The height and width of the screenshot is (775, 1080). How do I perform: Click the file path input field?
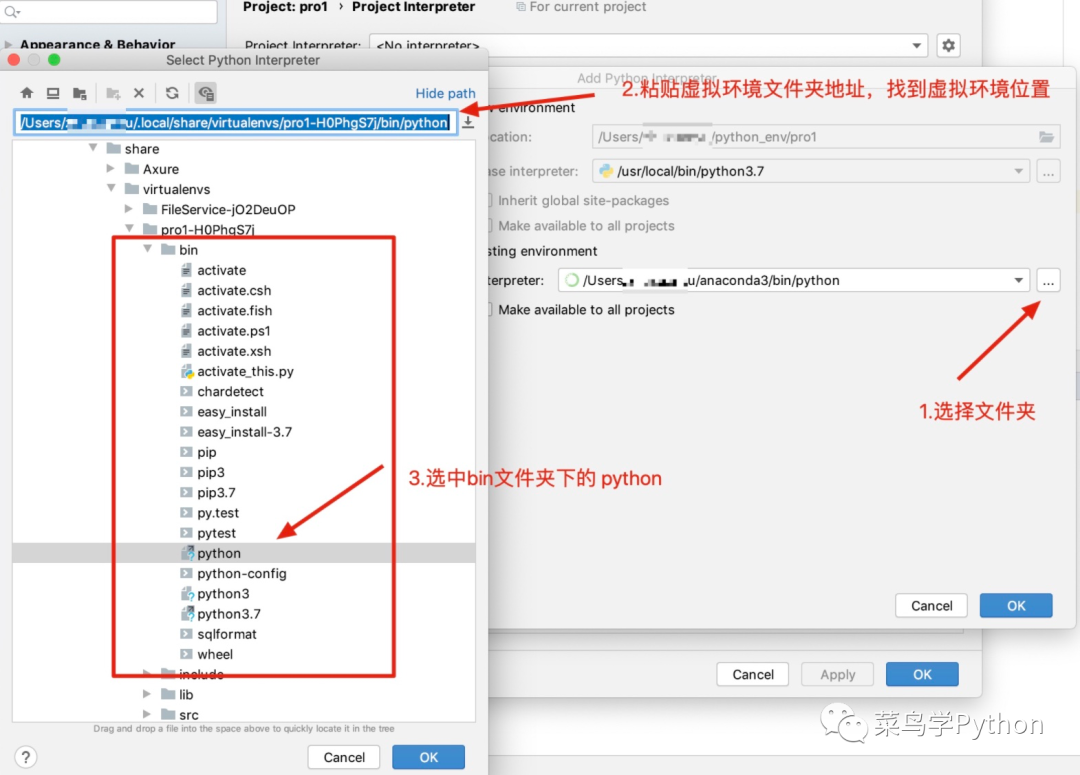click(236, 123)
